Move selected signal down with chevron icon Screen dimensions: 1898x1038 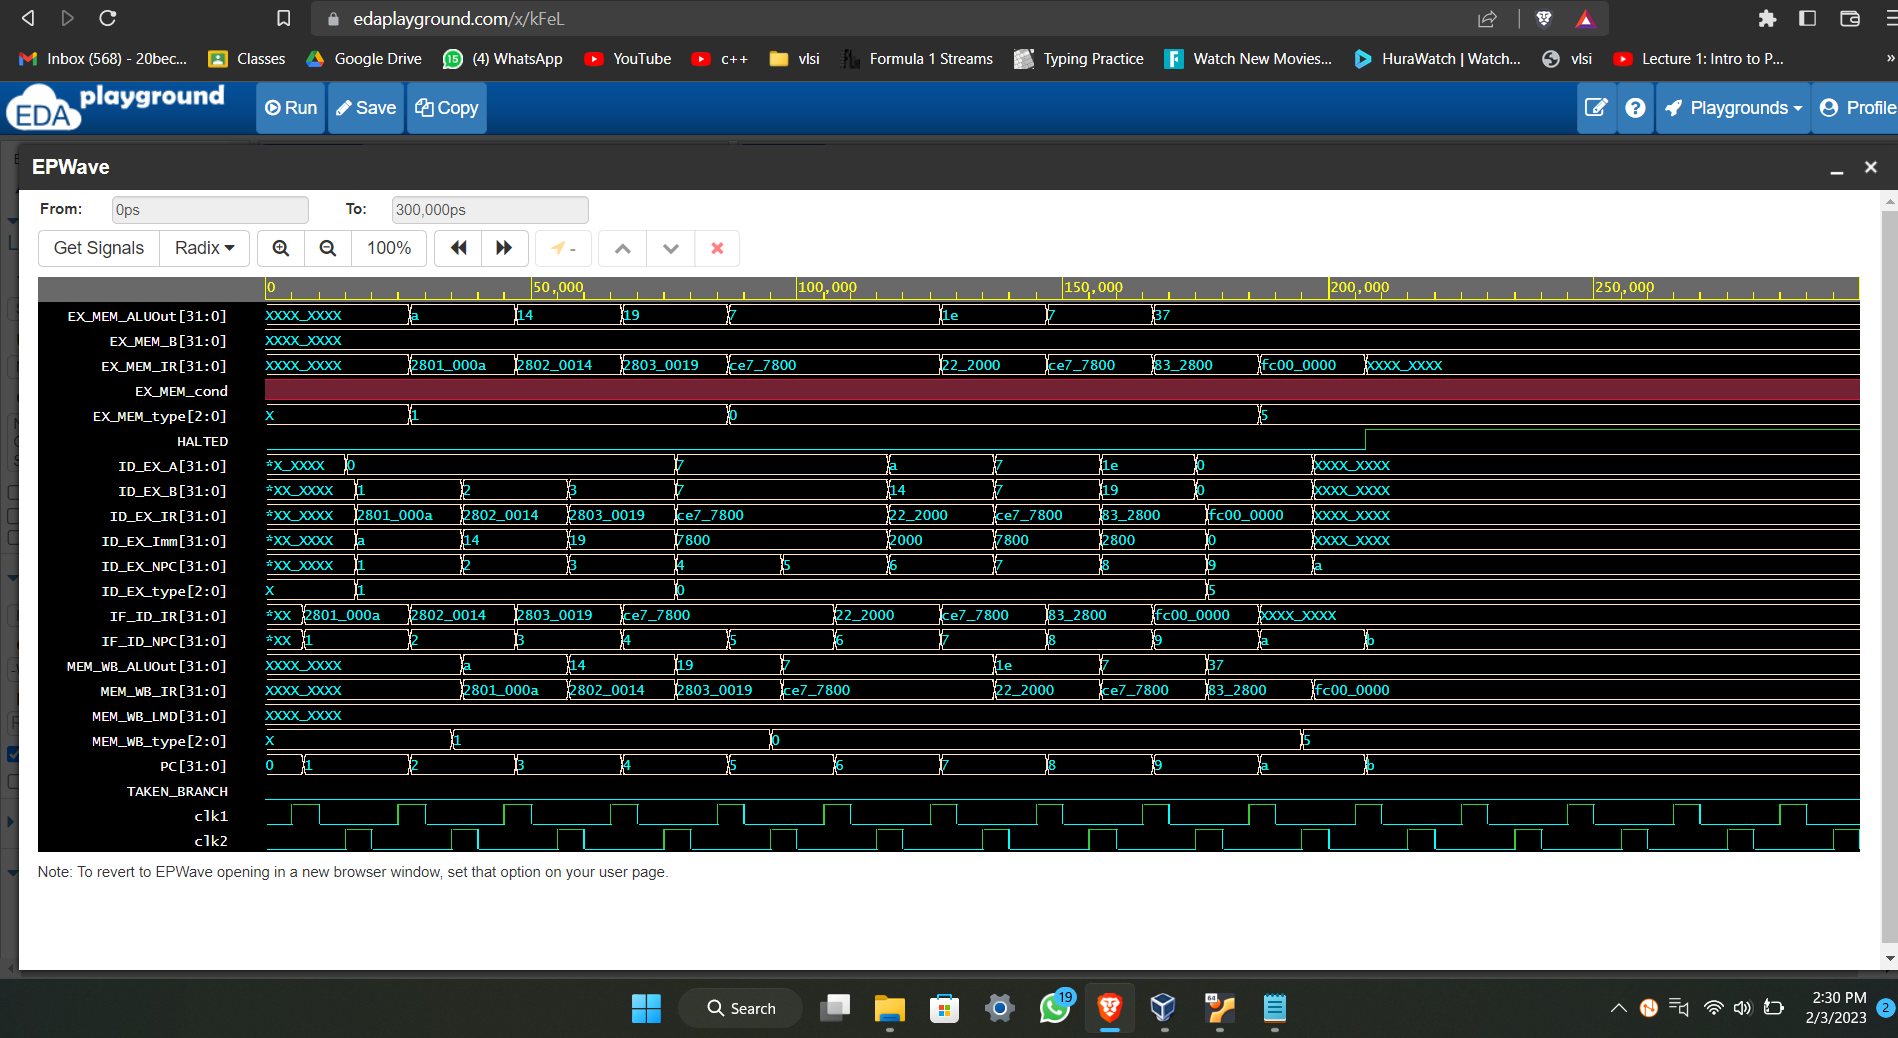coord(670,248)
